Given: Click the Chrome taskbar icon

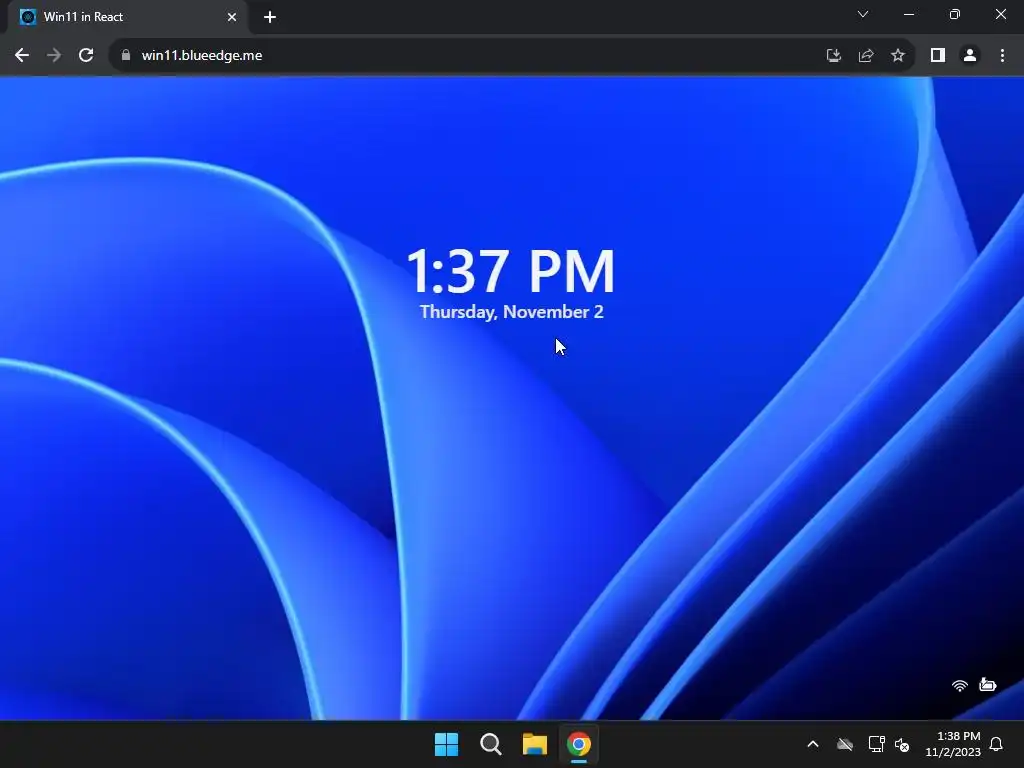Looking at the screenshot, I should [579, 744].
